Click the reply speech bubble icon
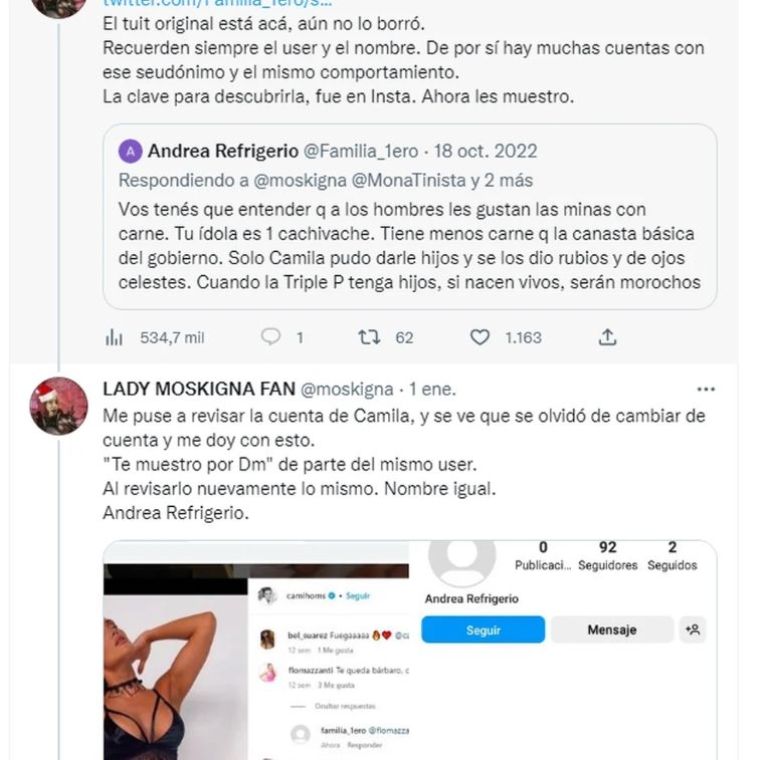 (271, 338)
